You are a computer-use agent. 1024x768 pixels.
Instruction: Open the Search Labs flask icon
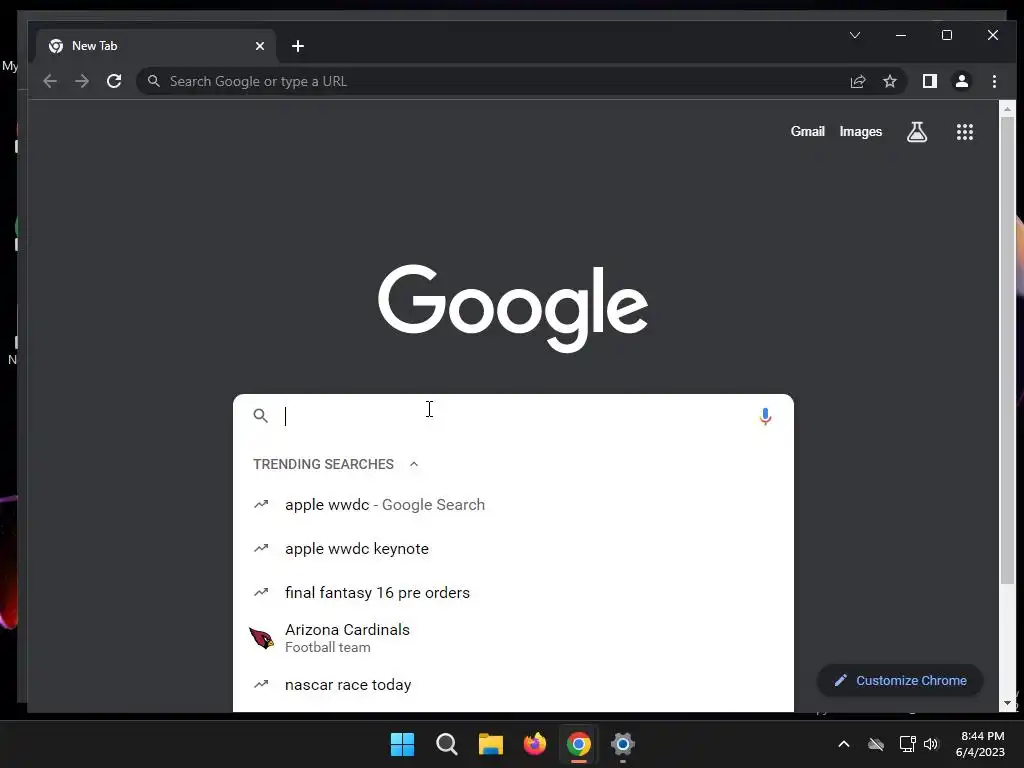(917, 132)
